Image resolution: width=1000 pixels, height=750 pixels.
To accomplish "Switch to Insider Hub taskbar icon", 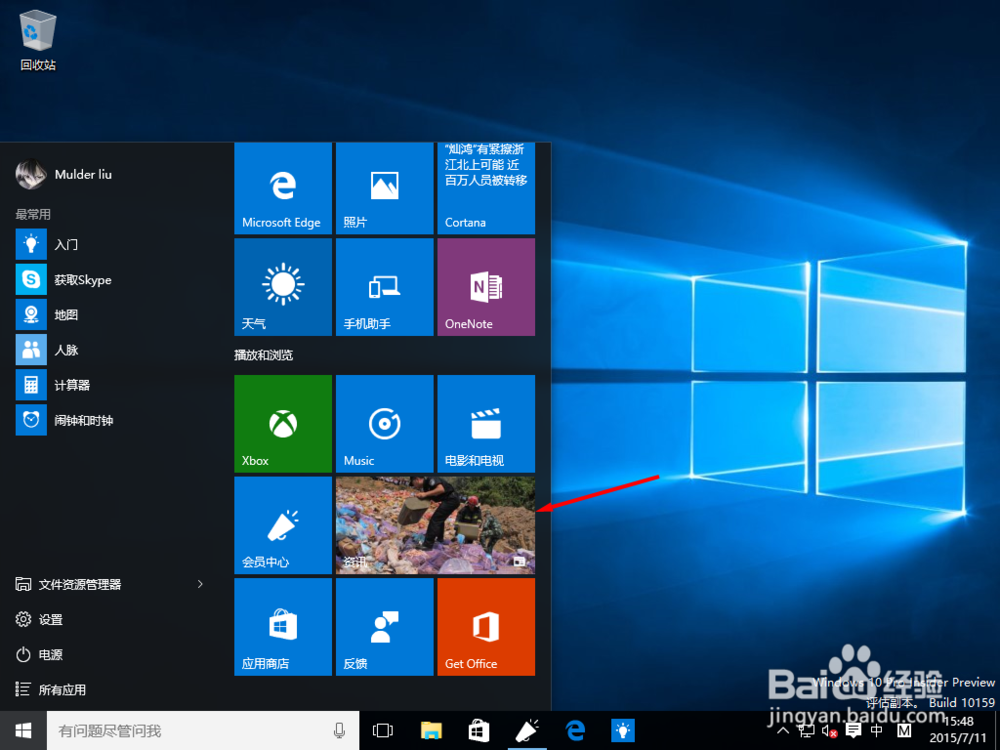I will [x=527, y=730].
